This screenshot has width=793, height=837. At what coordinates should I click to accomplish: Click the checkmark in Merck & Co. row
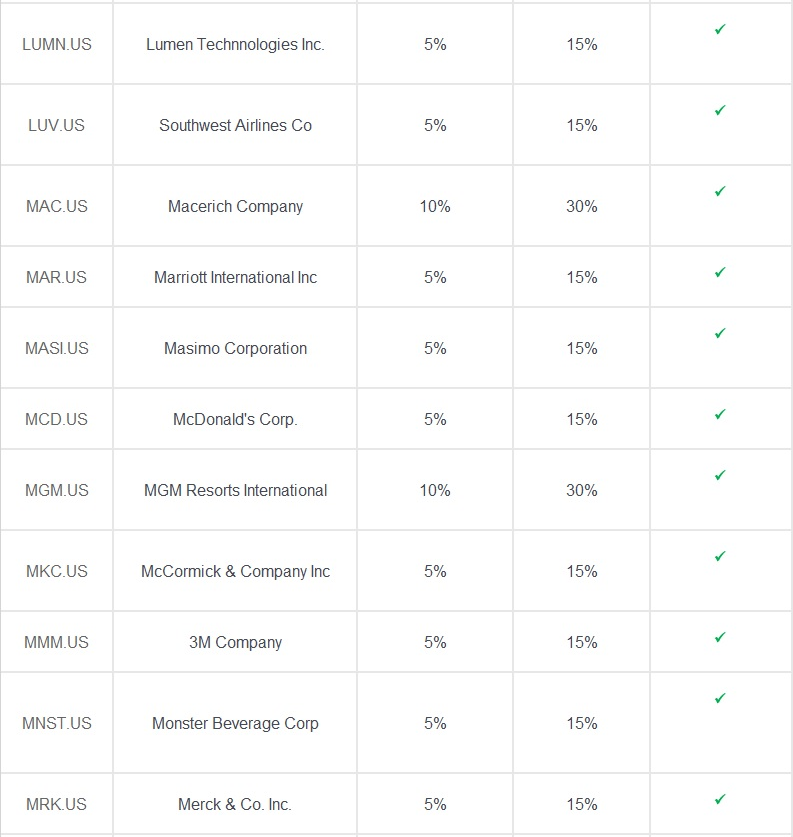720,800
